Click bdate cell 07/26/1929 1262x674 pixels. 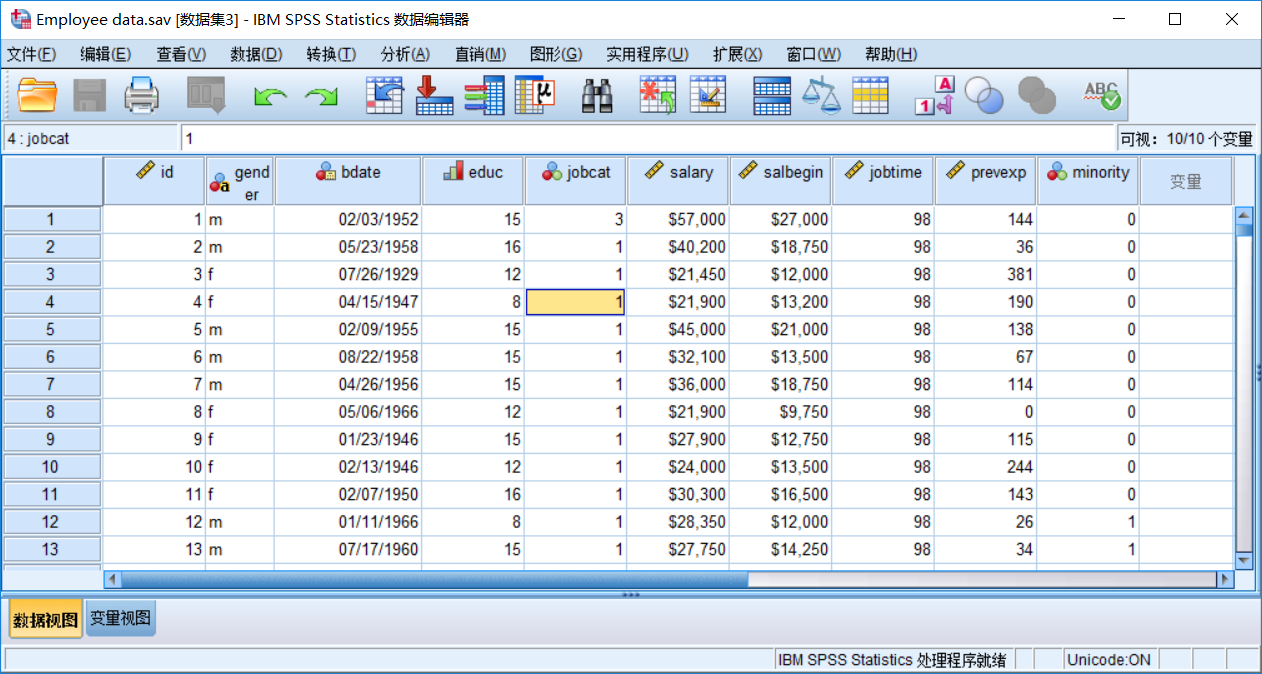(x=348, y=274)
